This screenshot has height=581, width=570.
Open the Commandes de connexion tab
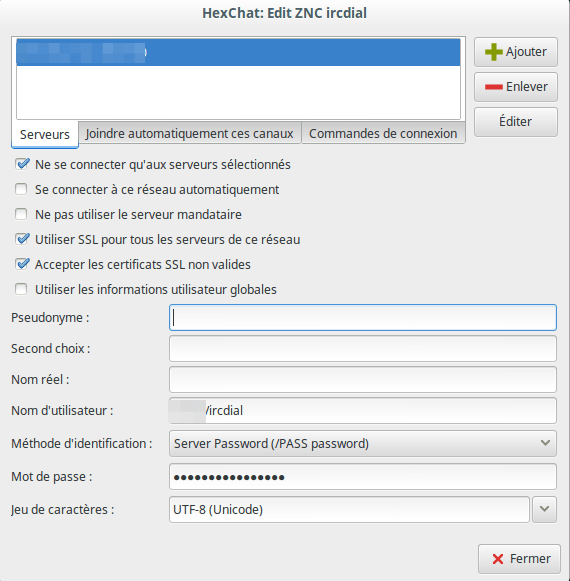coord(383,133)
